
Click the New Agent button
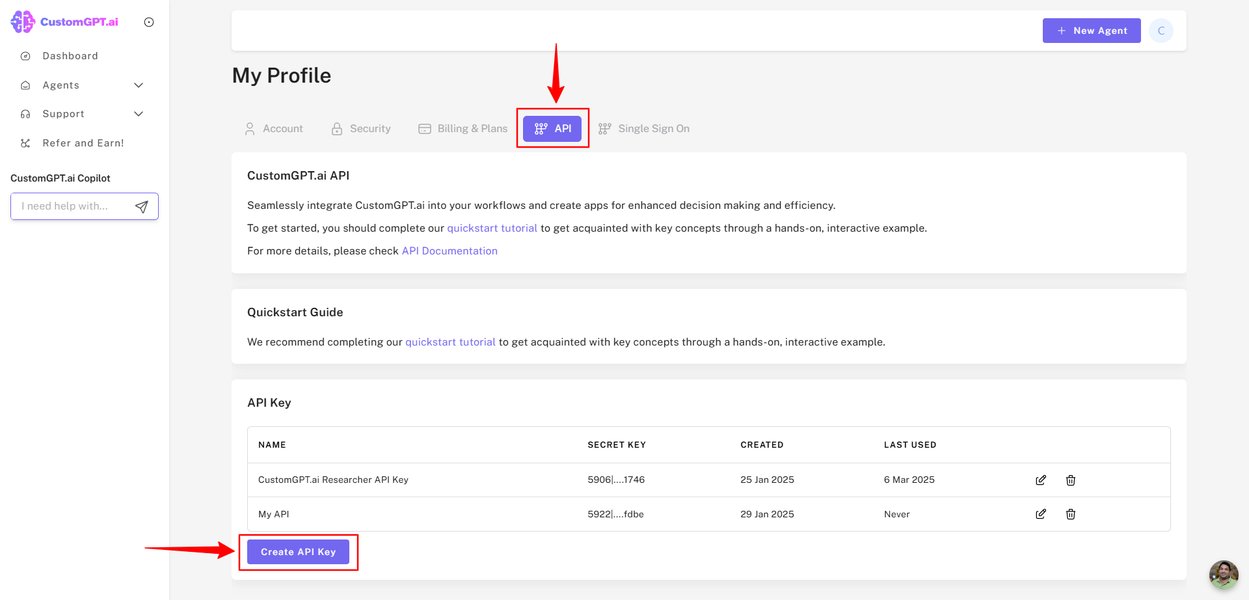pos(1092,31)
